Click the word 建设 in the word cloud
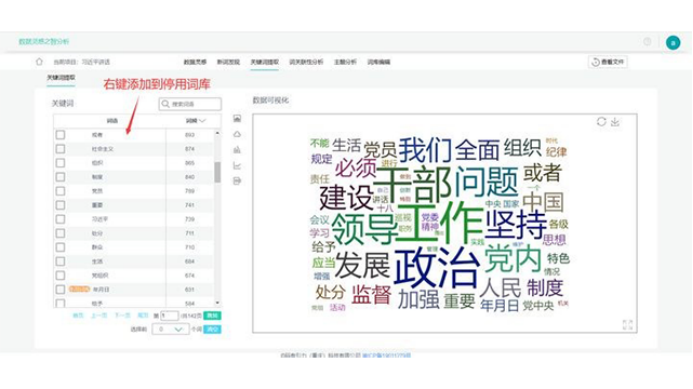This screenshot has height=389, width=693. point(346,197)
